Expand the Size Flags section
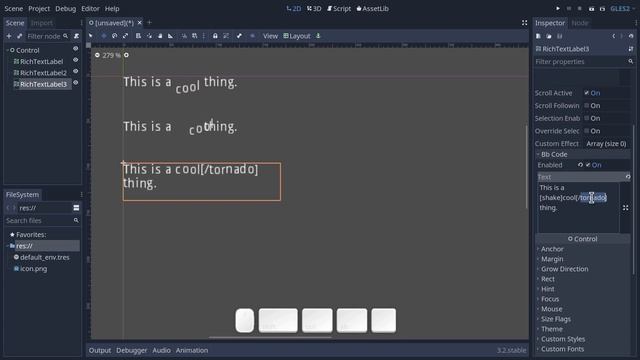 583,319
